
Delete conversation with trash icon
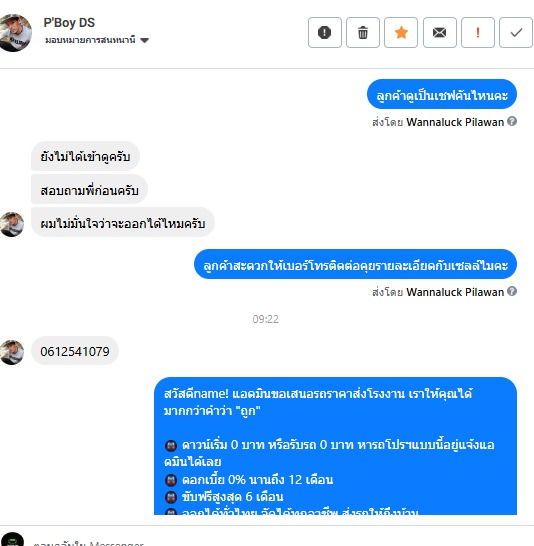(363, 32)
